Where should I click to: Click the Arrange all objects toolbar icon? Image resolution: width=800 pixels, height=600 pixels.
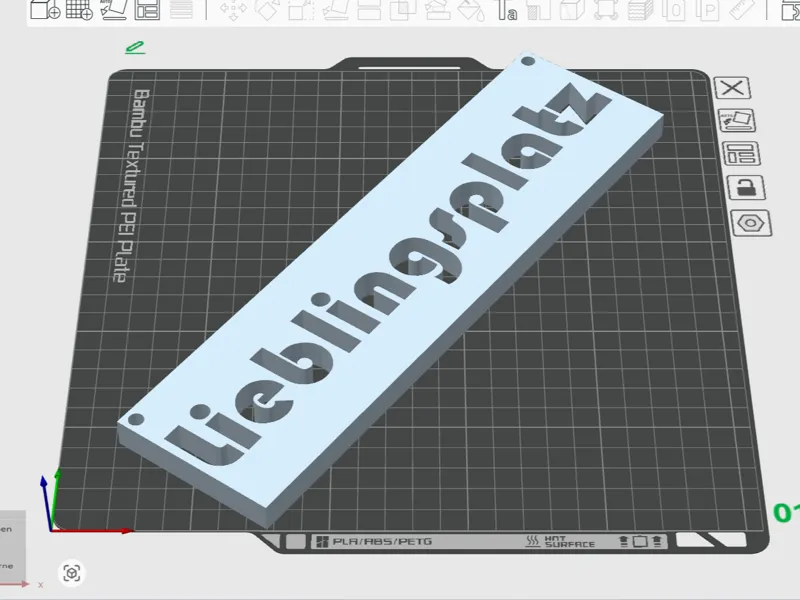tap(147, 9)
